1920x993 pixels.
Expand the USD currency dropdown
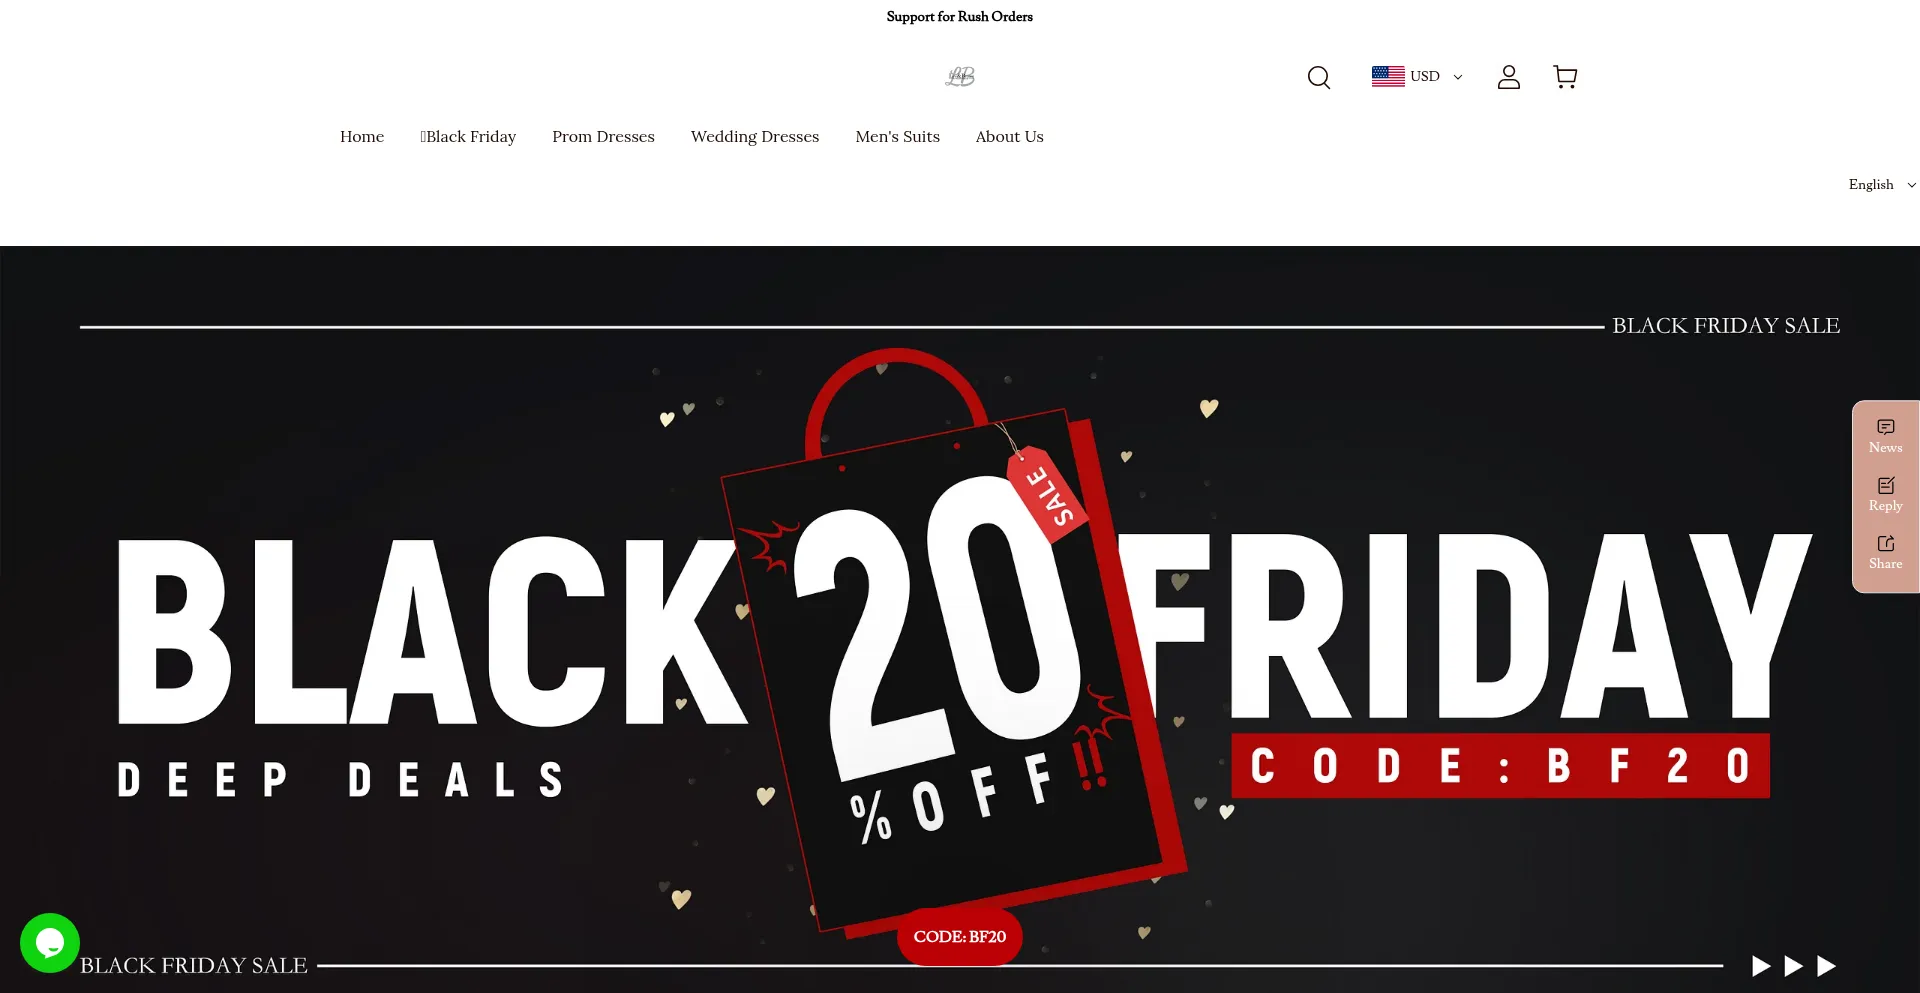pos(1417,76)
